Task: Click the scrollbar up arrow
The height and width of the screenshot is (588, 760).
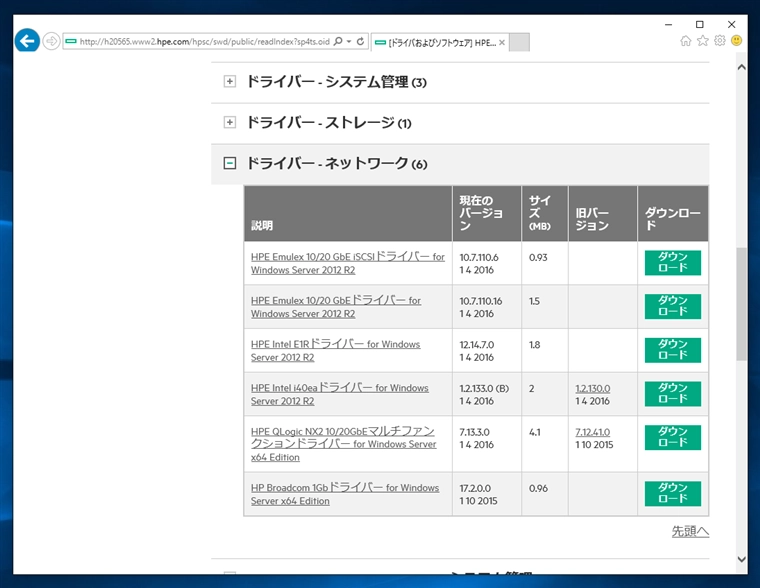Action: pyautogui.click(x=741, y=67)
